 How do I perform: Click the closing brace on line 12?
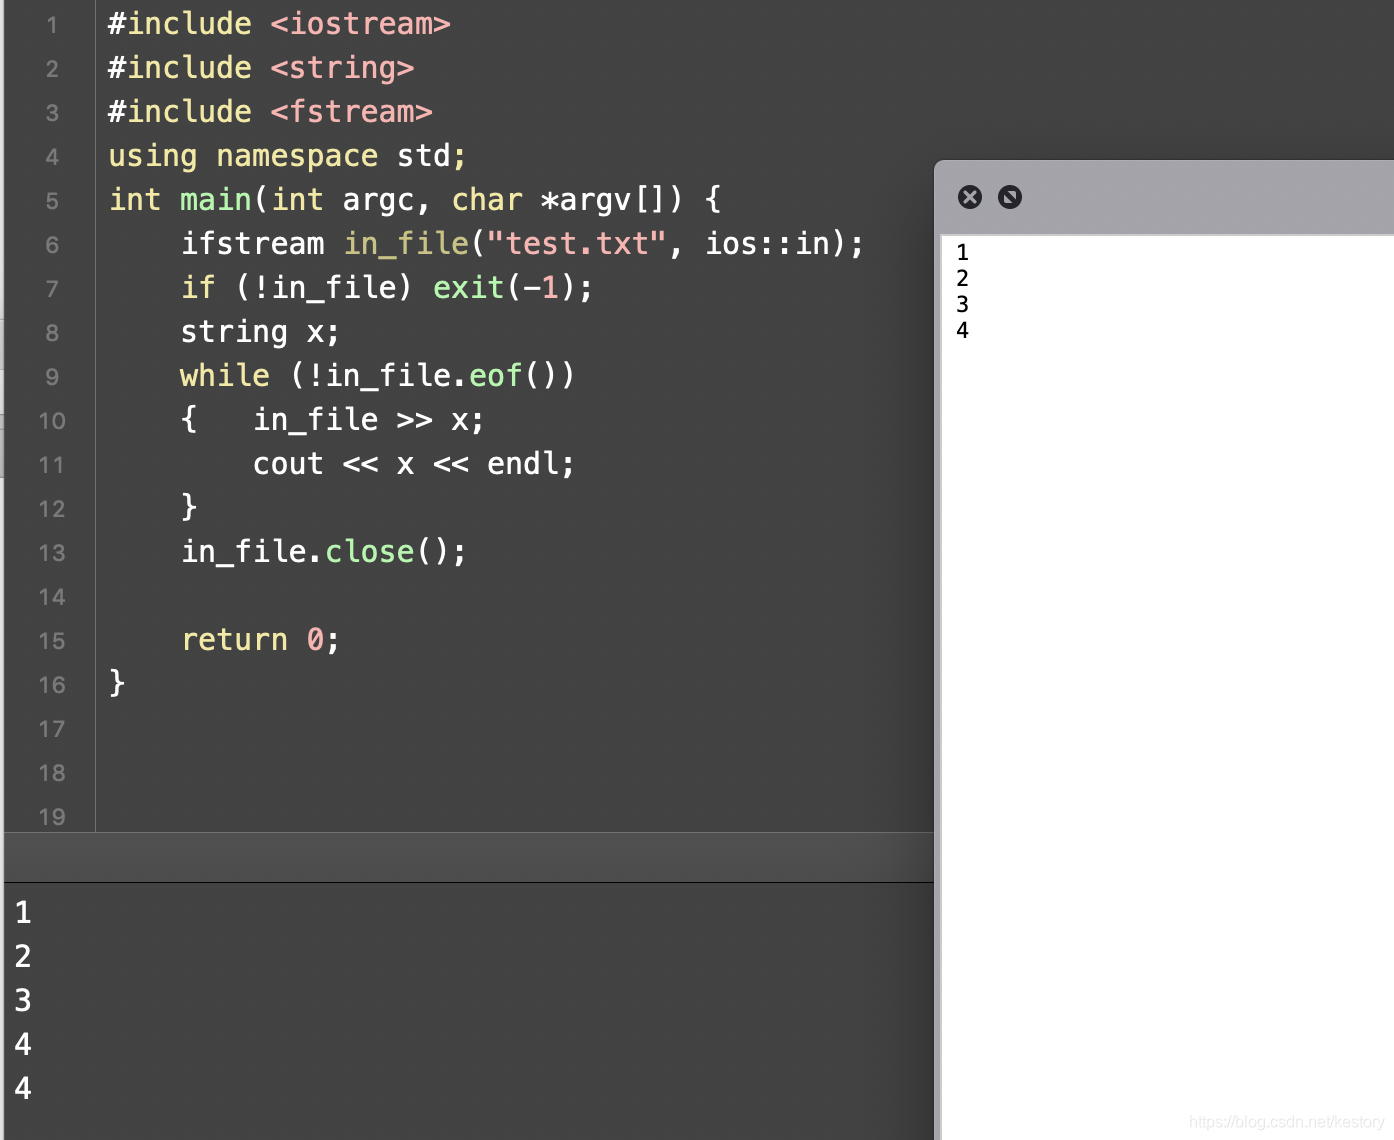189,508
